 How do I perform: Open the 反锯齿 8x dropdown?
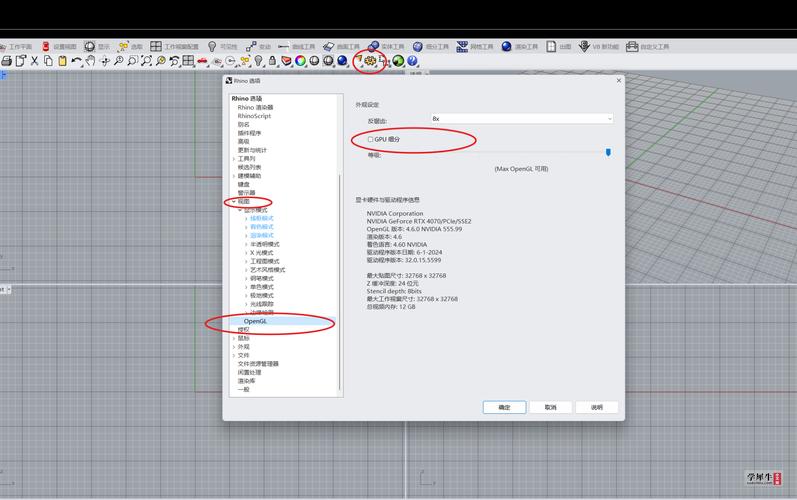pyautogui.click(x=522, y=118)
